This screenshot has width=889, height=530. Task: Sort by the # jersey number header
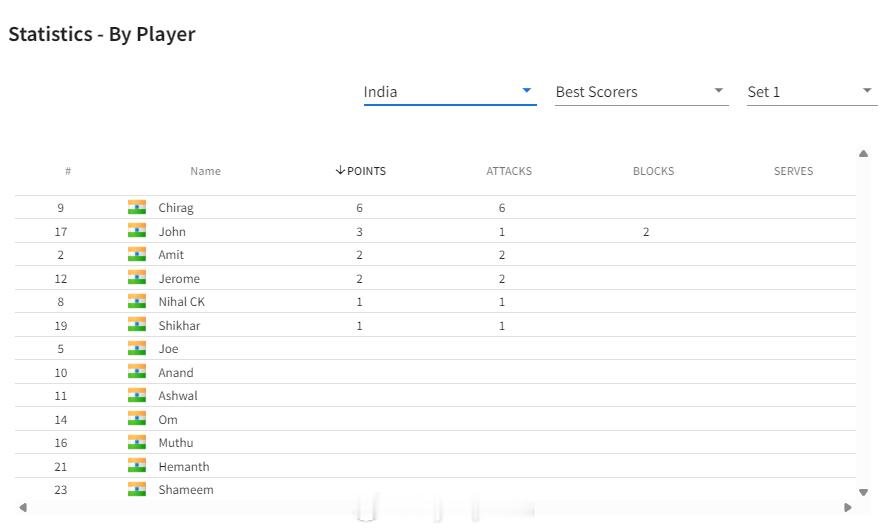click(x=68, y=171)
